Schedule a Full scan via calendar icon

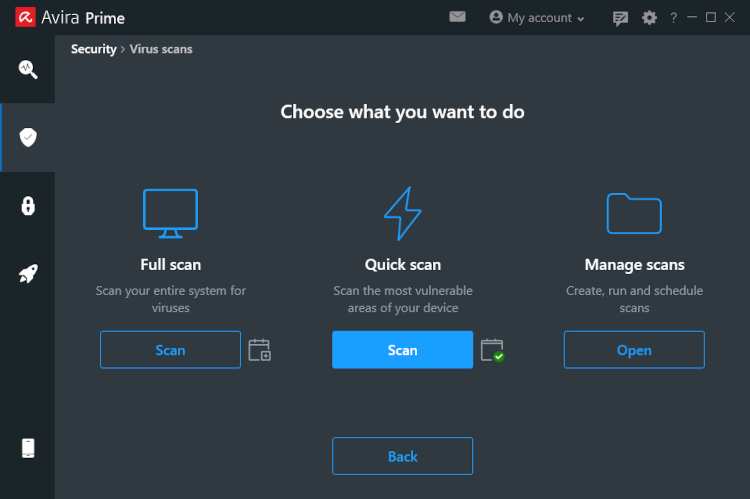coord(259,350)
